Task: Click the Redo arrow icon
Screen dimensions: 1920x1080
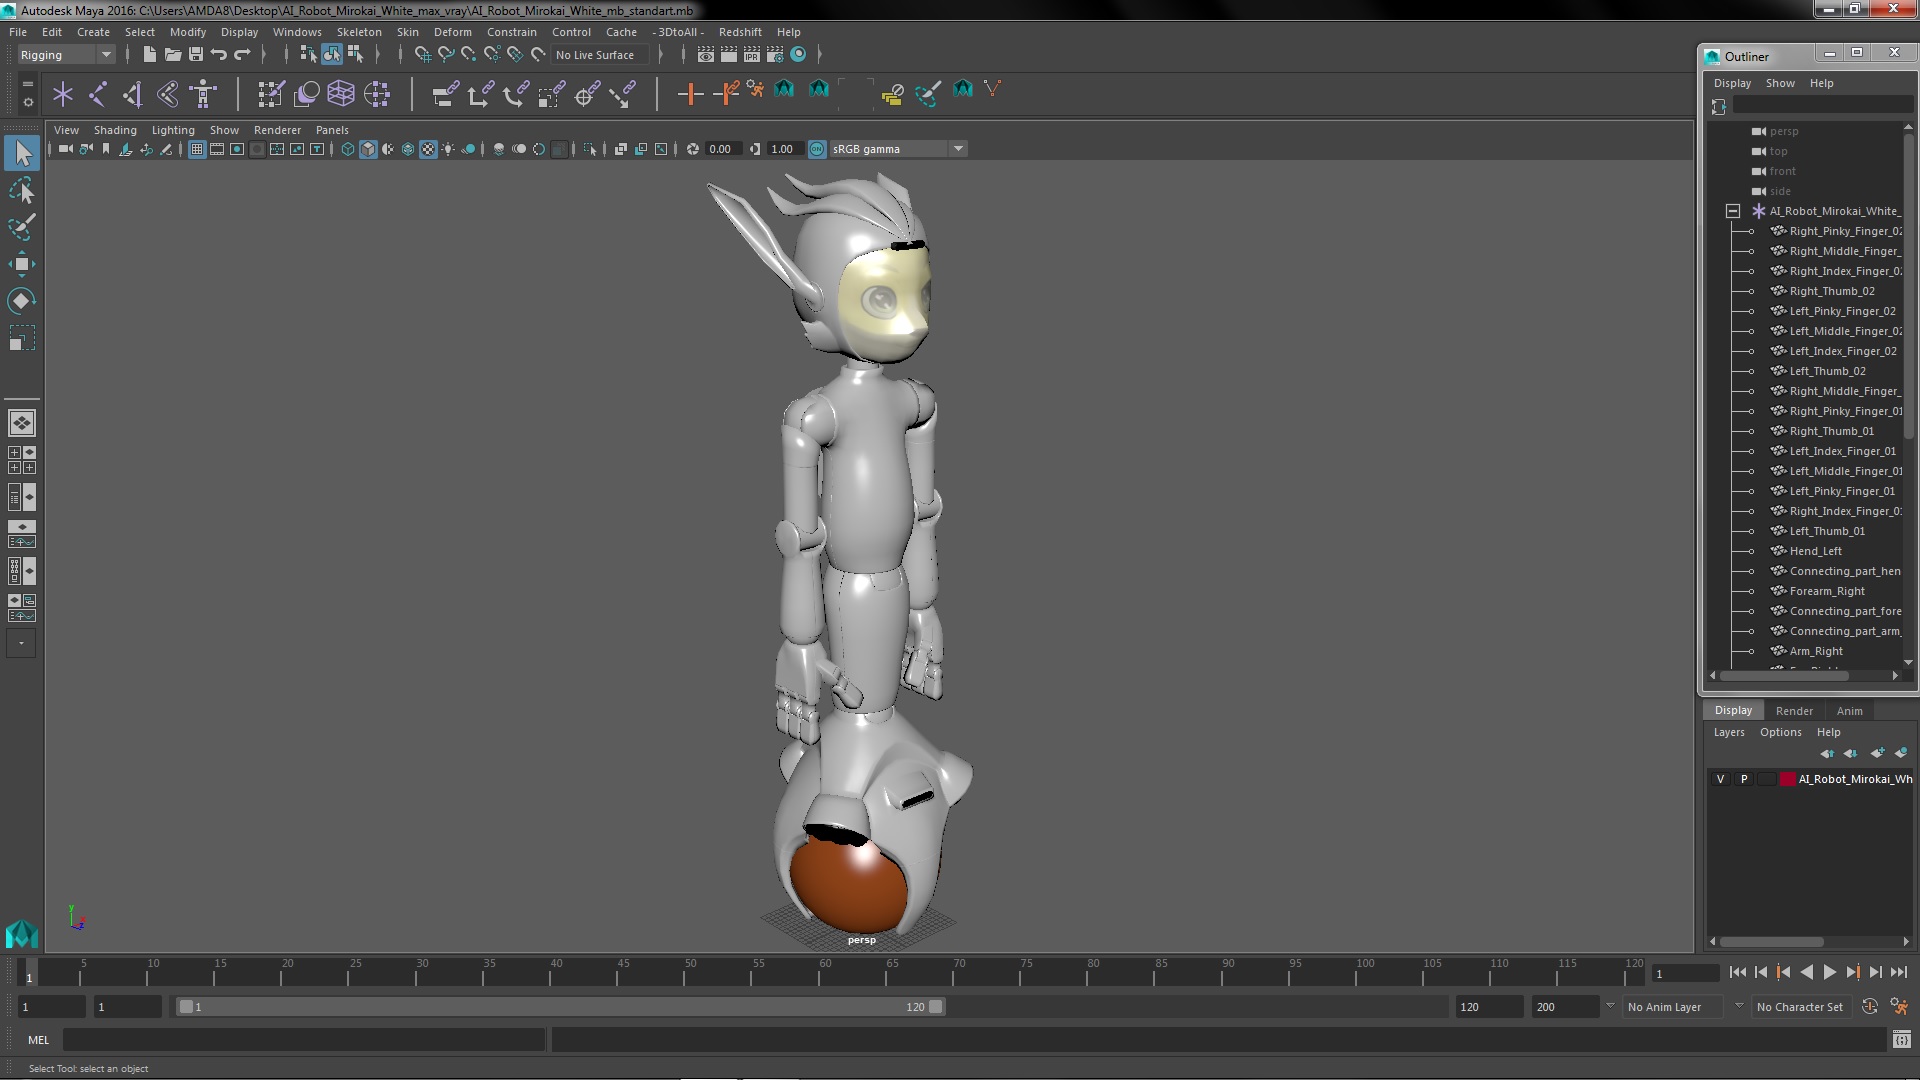Action: tap(241, 54)
